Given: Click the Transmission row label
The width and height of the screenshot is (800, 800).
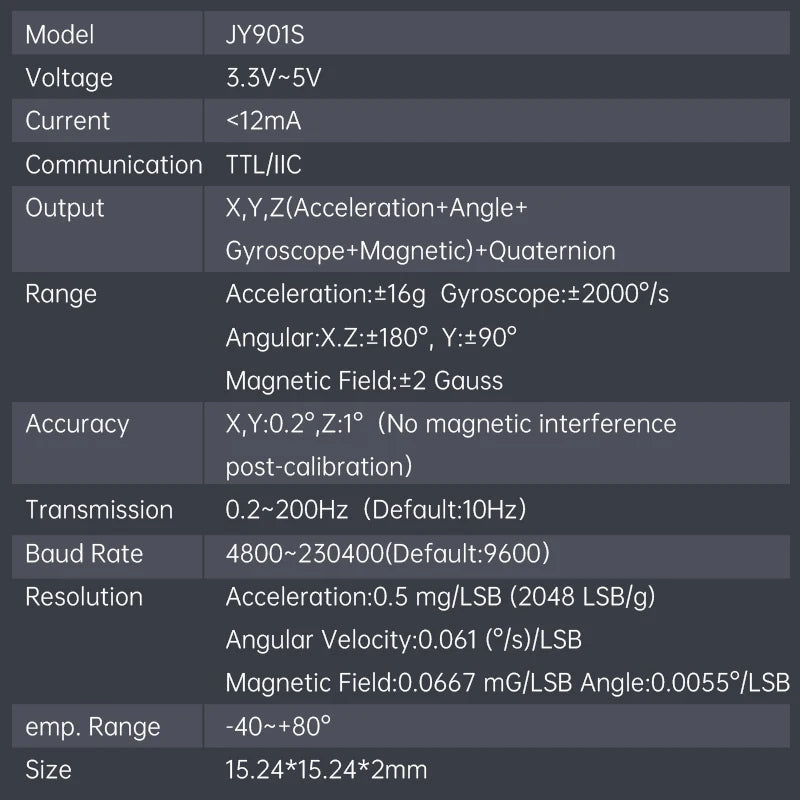Looking at the screenshot, I should point(99,510).
